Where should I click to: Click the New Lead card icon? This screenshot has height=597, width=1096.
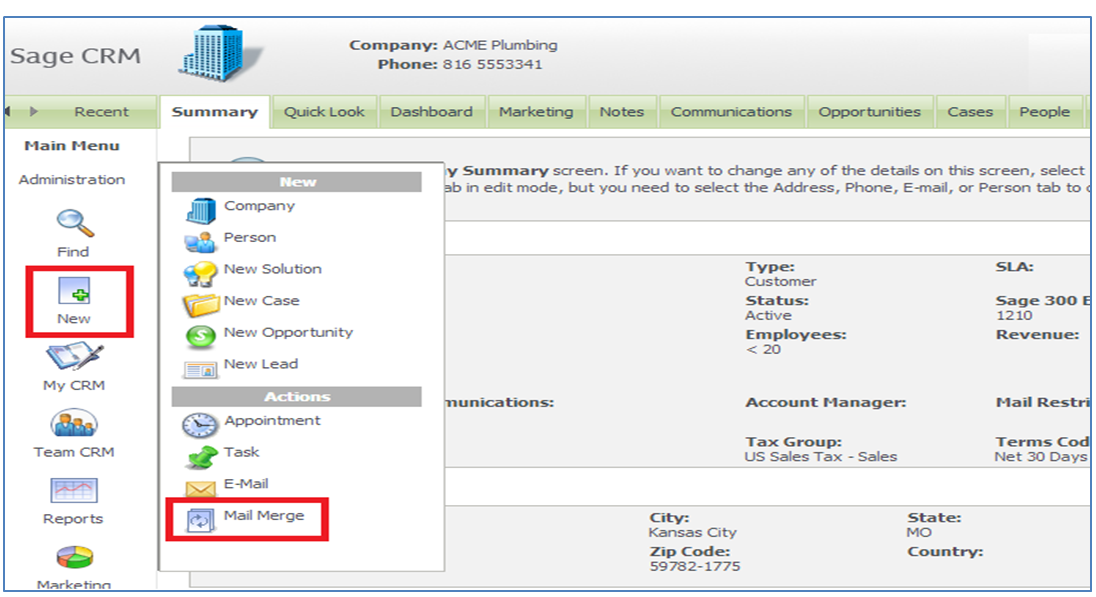point(201,369)
